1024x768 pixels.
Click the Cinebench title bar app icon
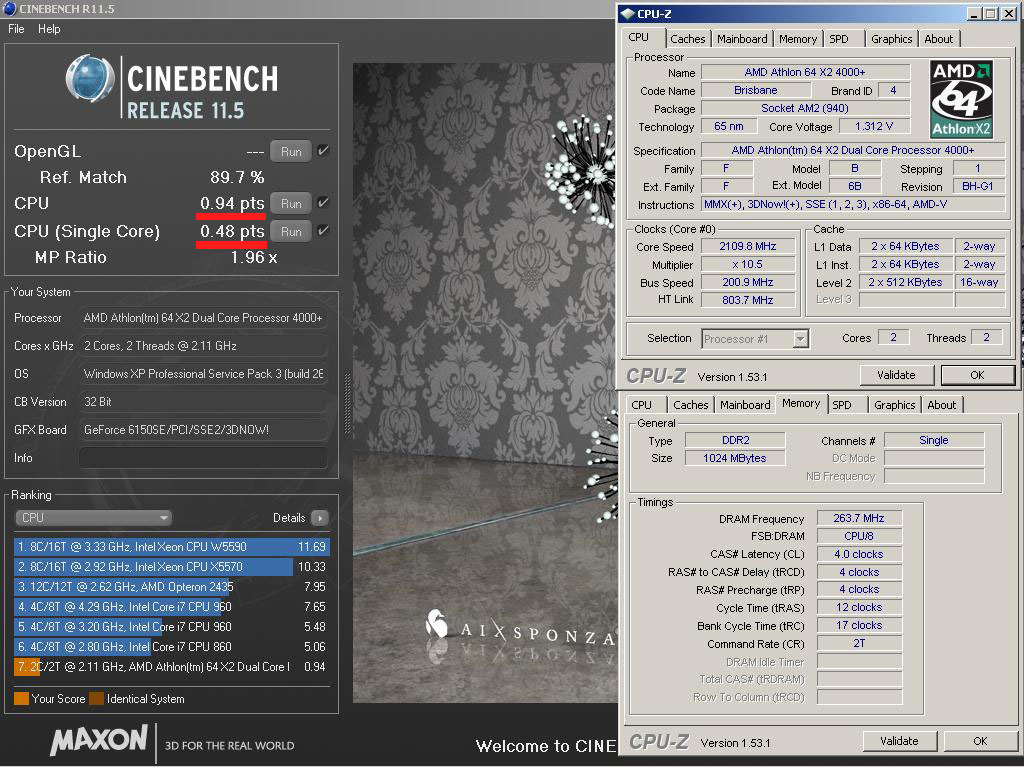pyautogui.click(x=10, y=8)
